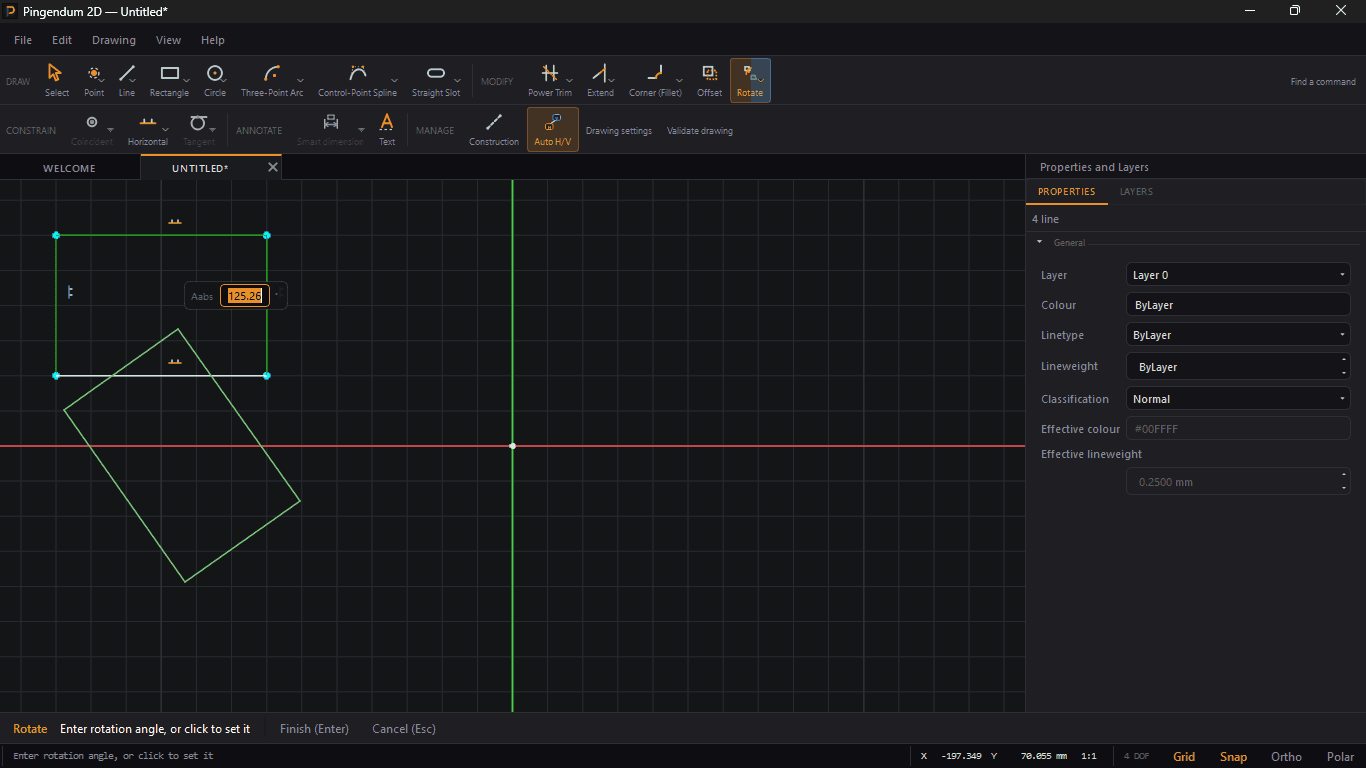The image size is (1366, 768).
Task: Open the View menu
Action: [x=168, y=40]
